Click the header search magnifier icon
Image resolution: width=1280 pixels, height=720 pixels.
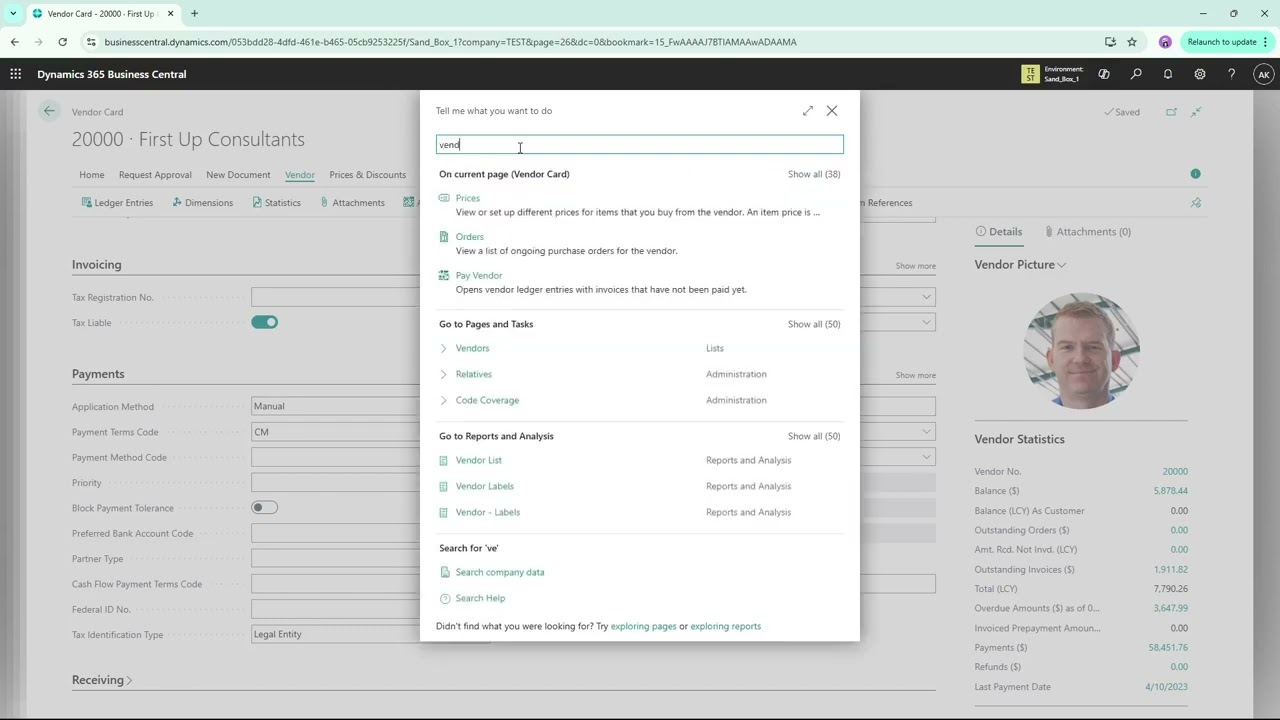pos(1136,74)
